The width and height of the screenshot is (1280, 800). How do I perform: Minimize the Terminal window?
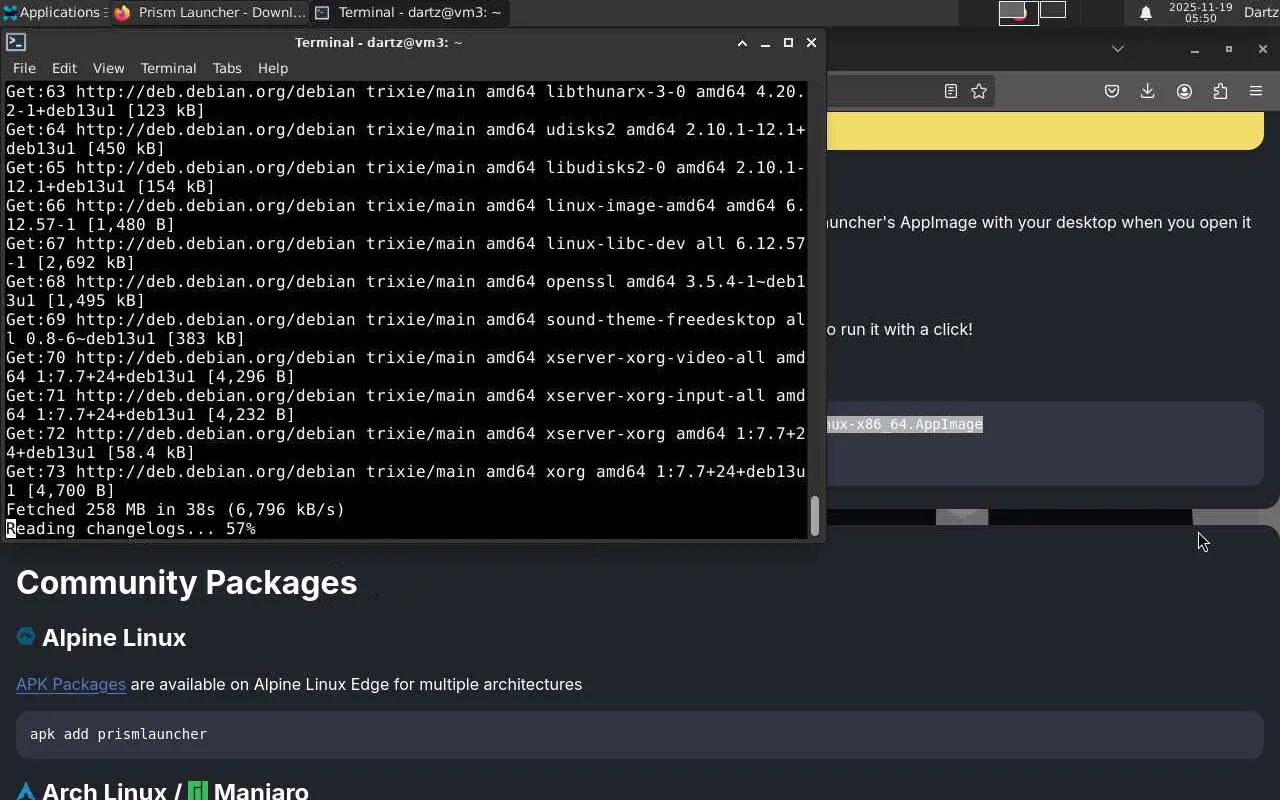coord(765,43)
